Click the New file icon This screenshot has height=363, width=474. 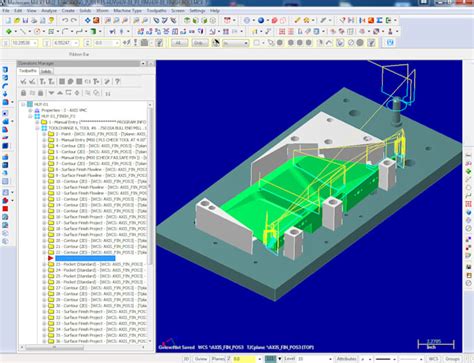click(x=8, y=20)
